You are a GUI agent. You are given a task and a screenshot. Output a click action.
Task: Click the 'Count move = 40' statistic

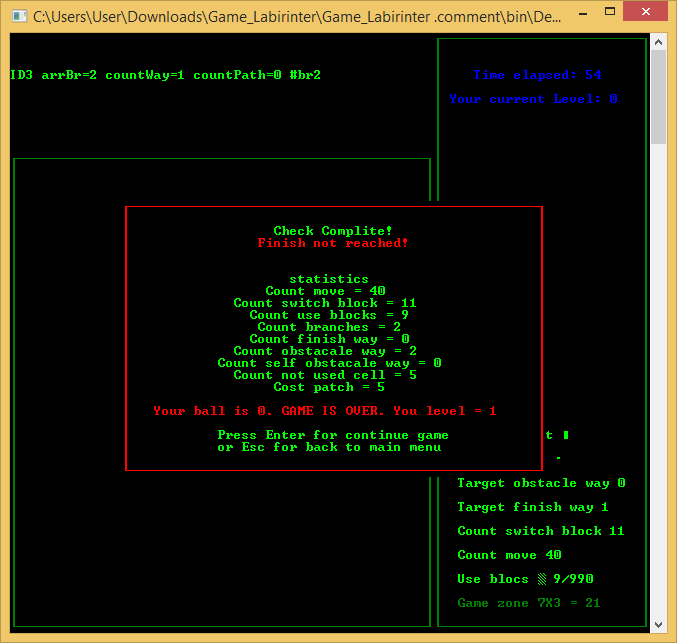325,291
